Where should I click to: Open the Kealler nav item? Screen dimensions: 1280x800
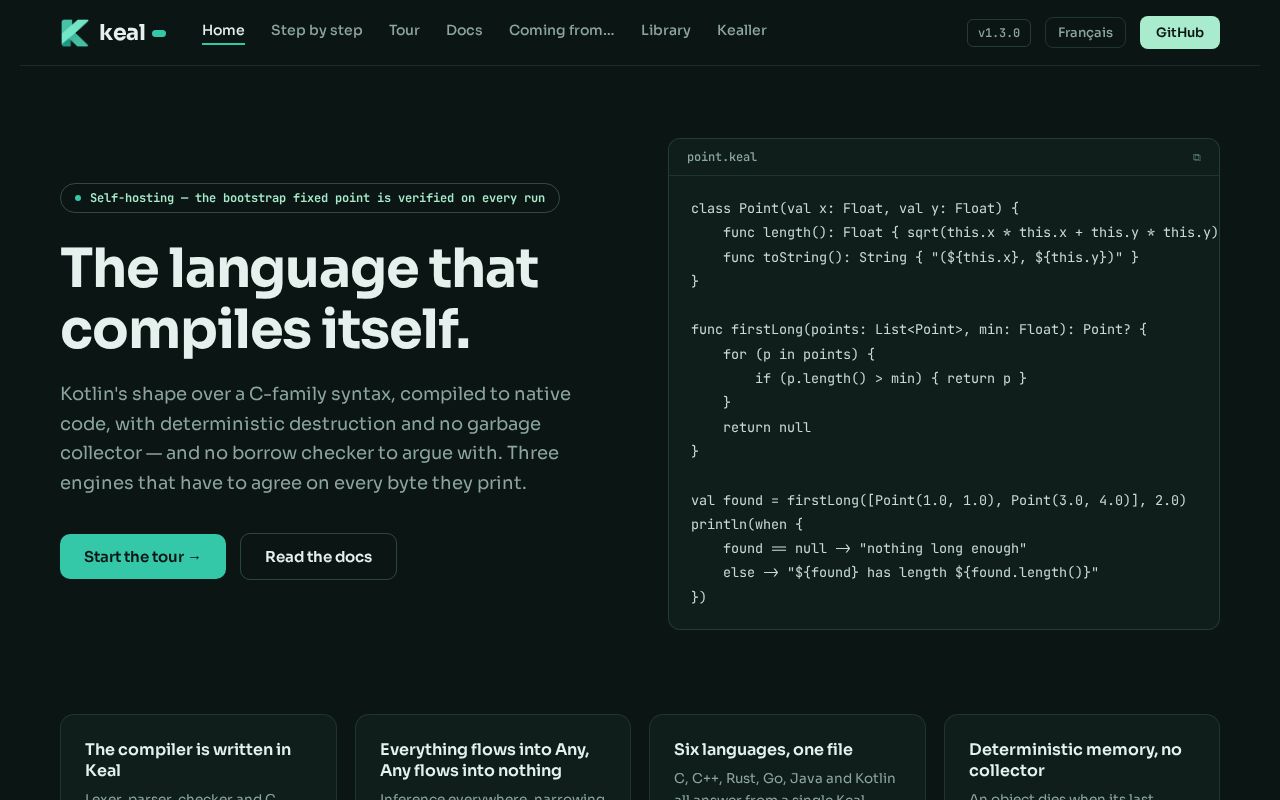(x=742, y=30)
